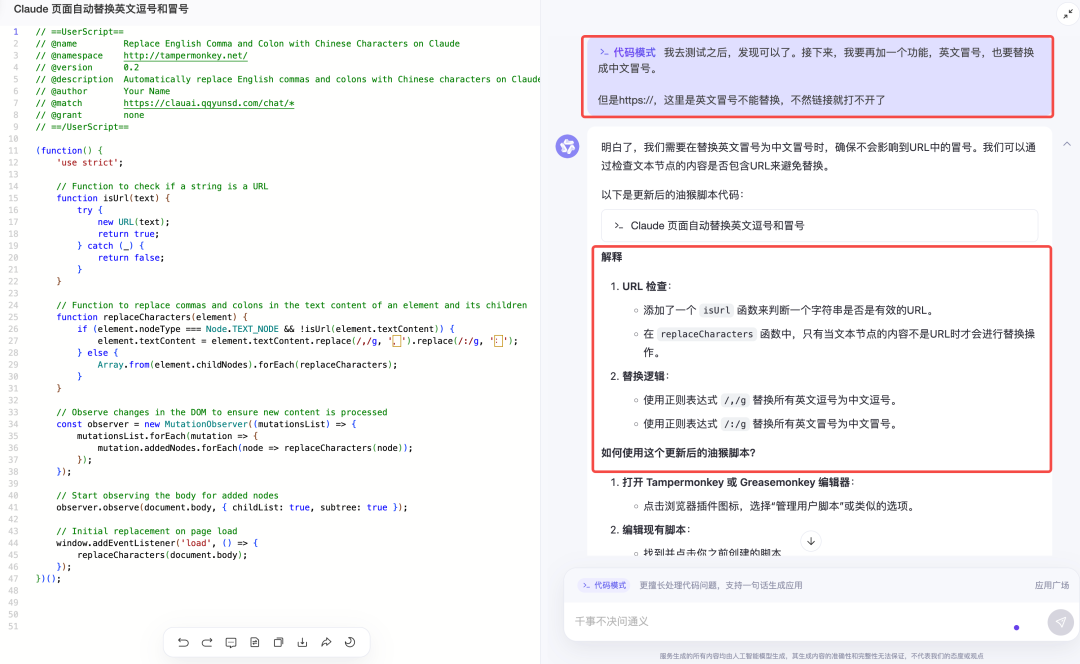
Task: Click the @version 0.2 metadata line
Action: [x=87, y=68]
